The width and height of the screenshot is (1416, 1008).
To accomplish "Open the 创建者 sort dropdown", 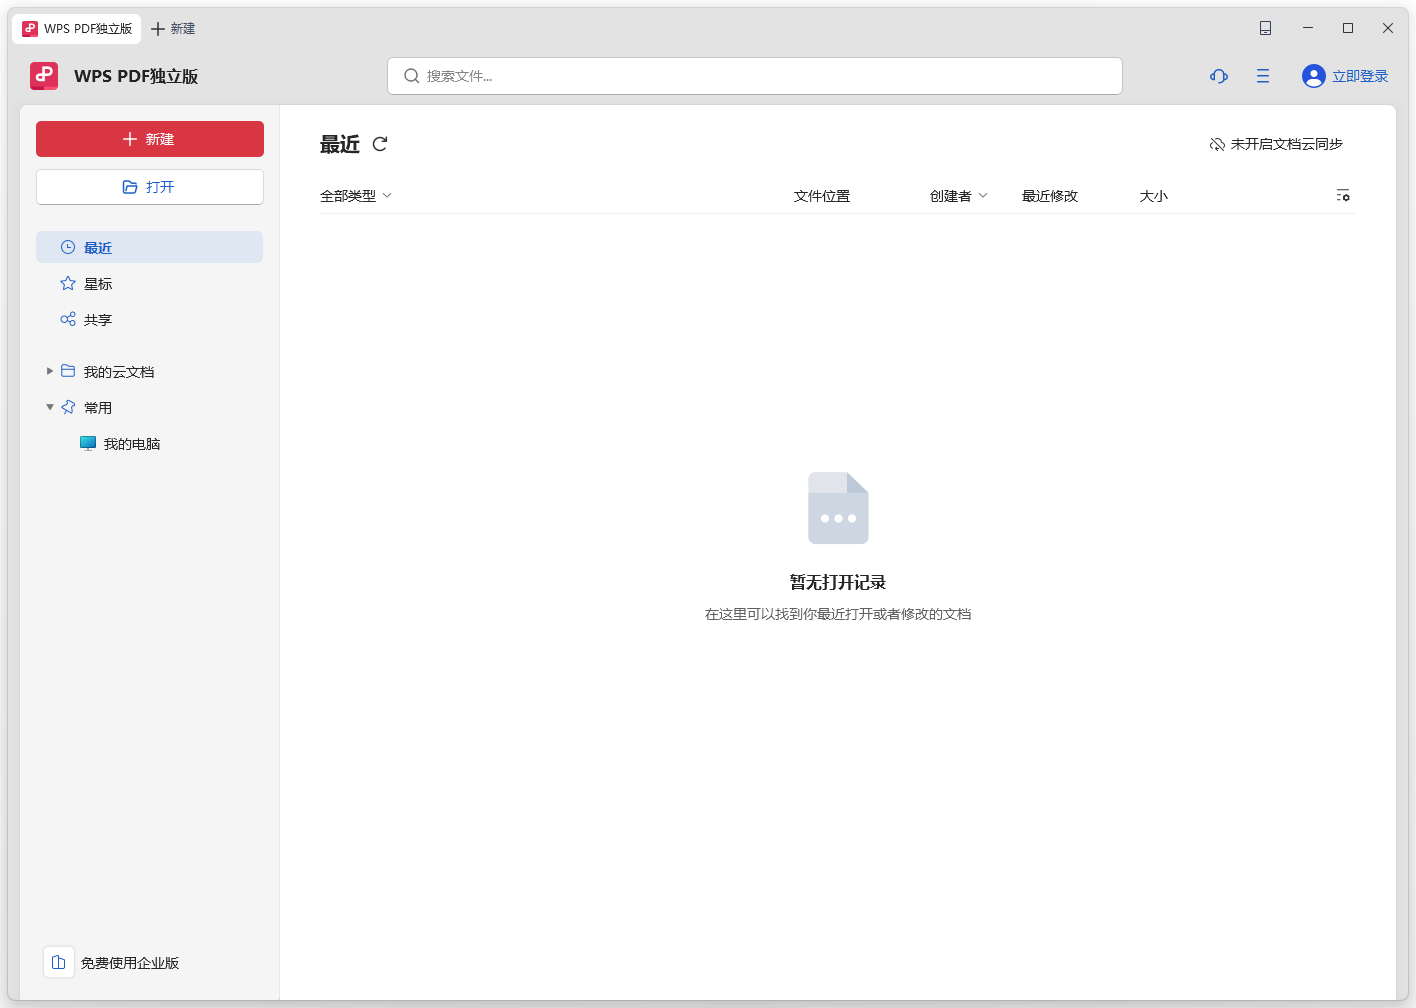I will [958, 195].
